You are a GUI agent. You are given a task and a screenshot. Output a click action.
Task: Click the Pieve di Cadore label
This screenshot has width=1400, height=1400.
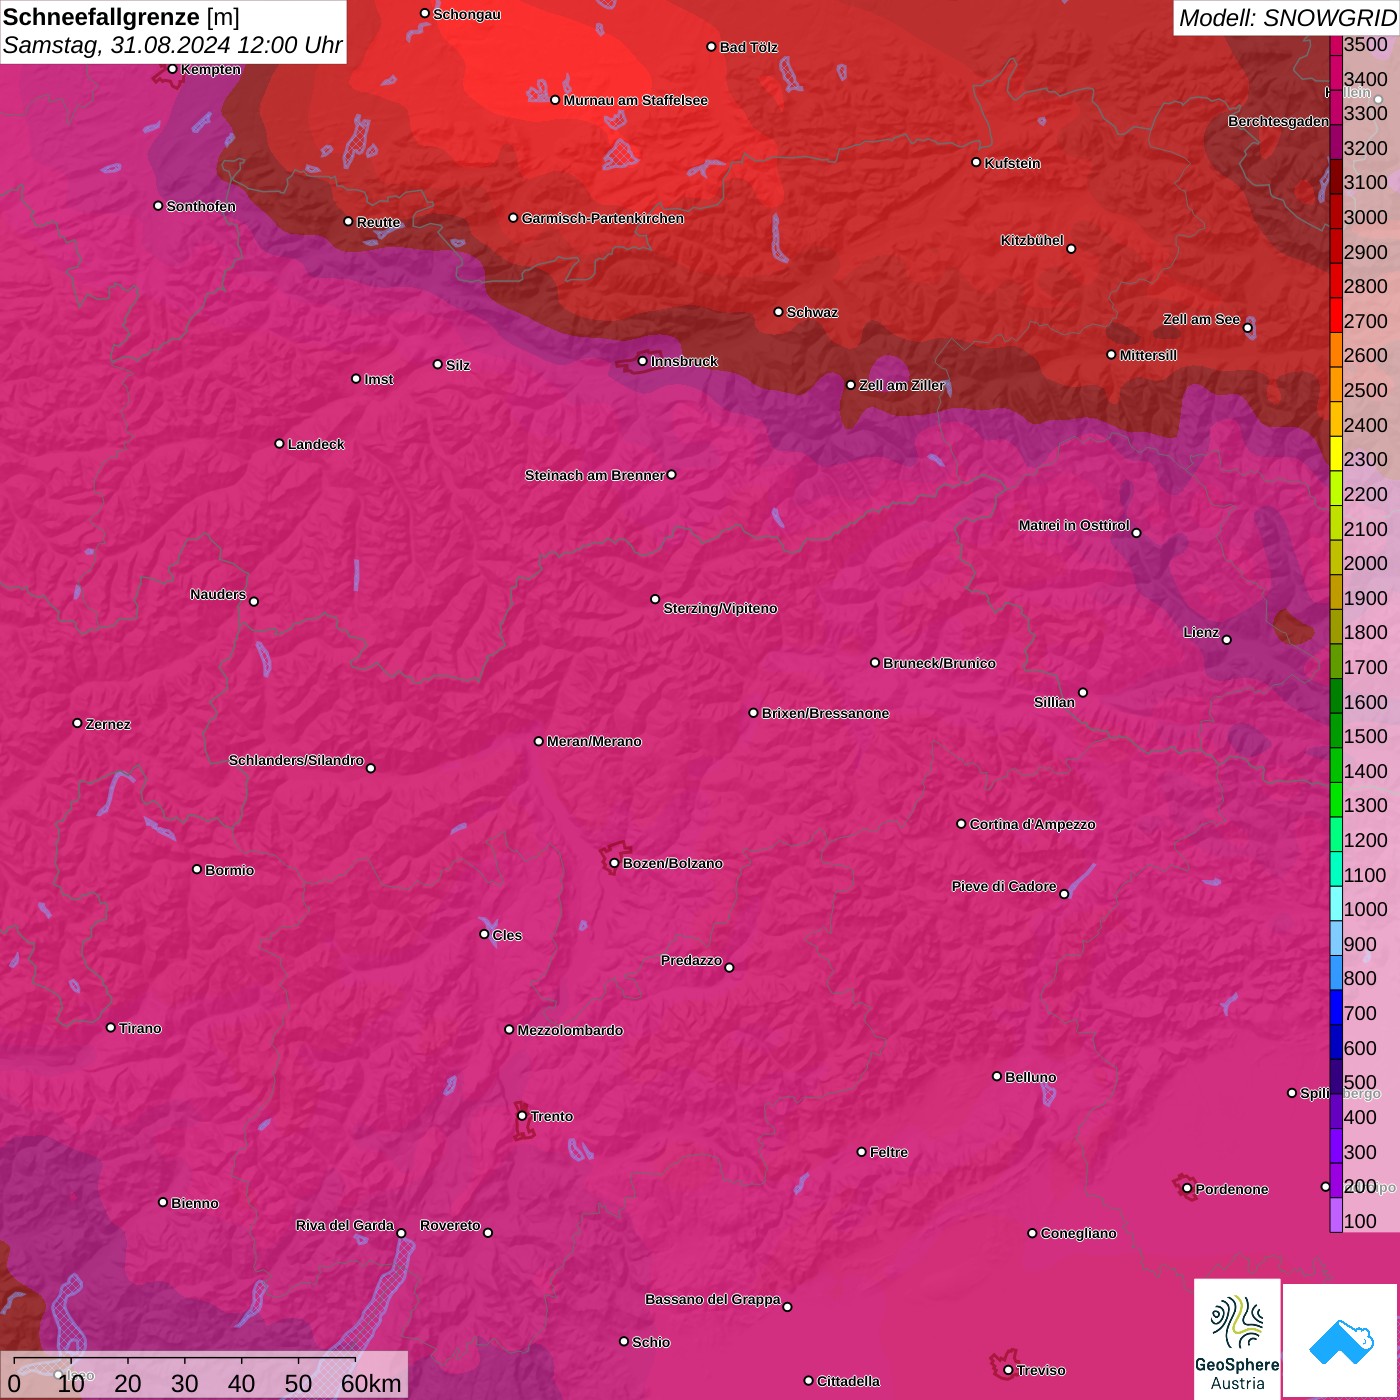click(1004, 886)
